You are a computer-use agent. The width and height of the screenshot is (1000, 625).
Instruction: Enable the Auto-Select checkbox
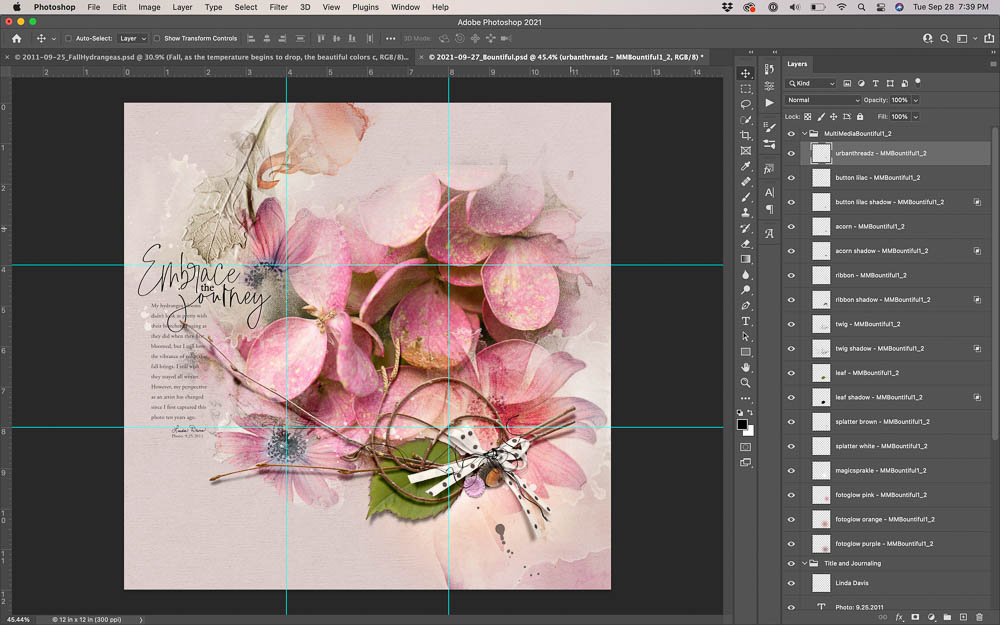click(68, 38)
